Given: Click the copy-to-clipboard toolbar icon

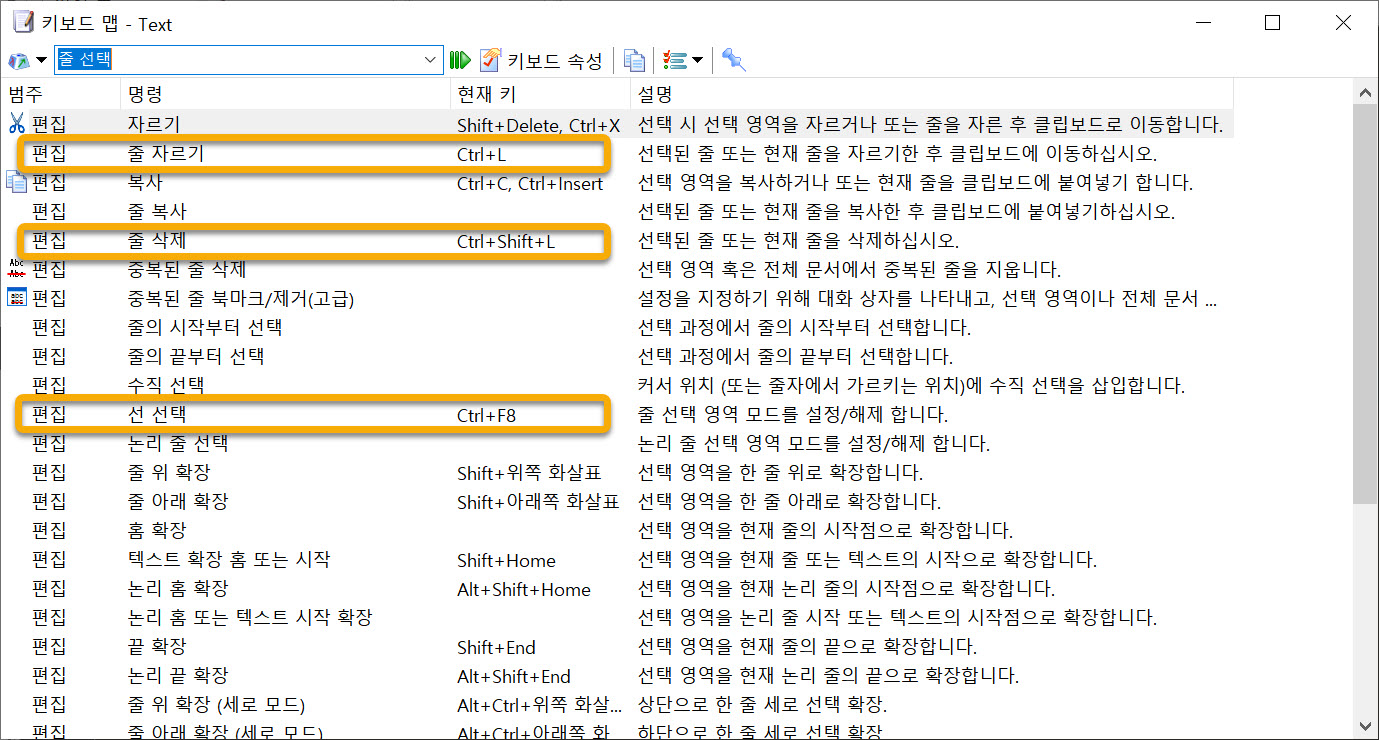Looking at the screenshot, I should [634, 60].
